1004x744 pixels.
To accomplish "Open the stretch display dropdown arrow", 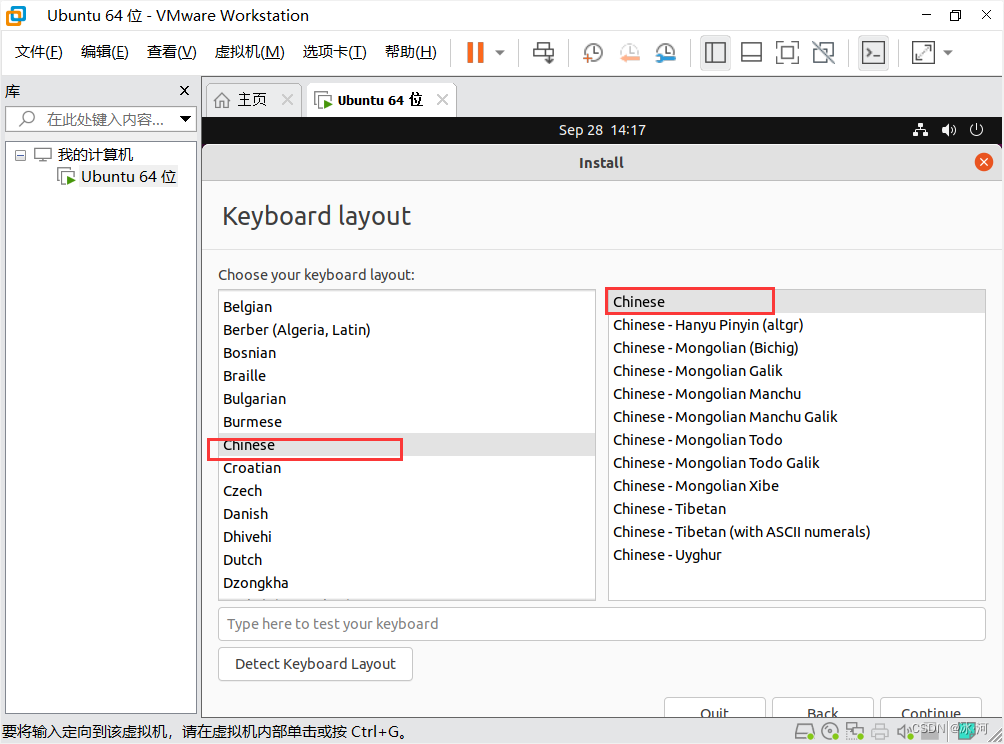I will tap(948, 53).
